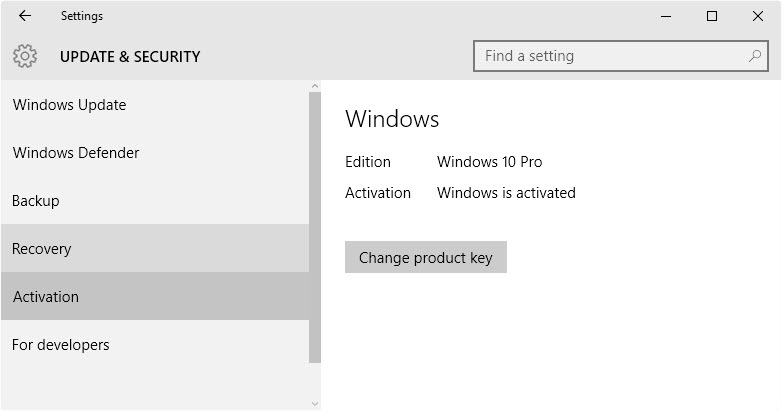Viewport: 782px width, 411px height.
Task: Click the search magnifier icon
Action: pyautogui.click(x=755, y=56)
